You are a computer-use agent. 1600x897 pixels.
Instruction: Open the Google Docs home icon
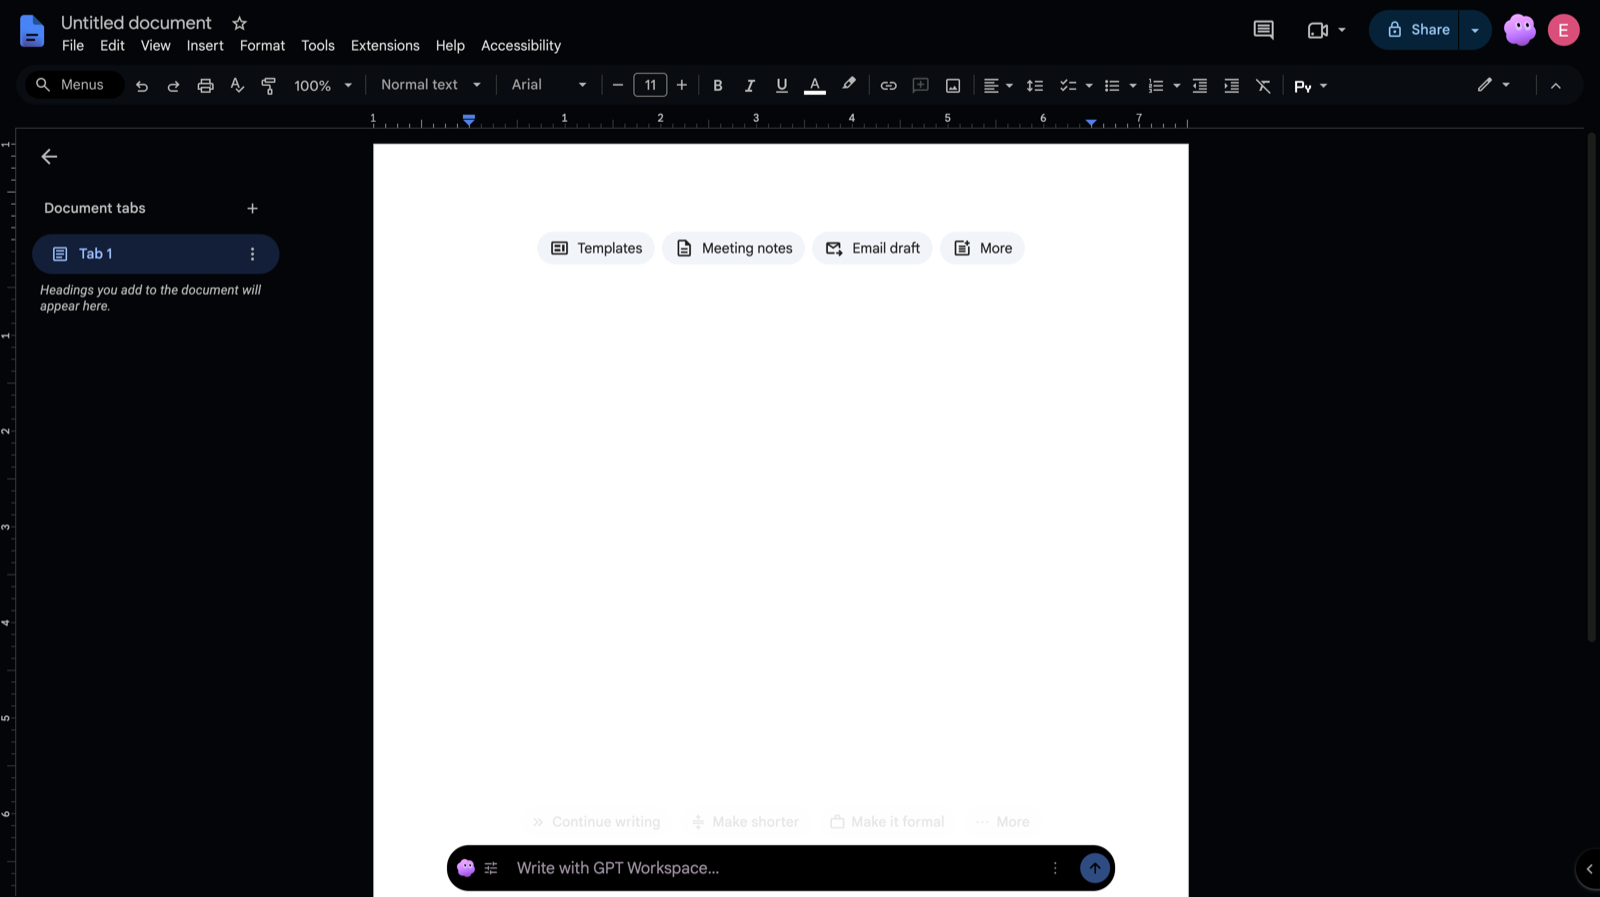pos(32,31)
